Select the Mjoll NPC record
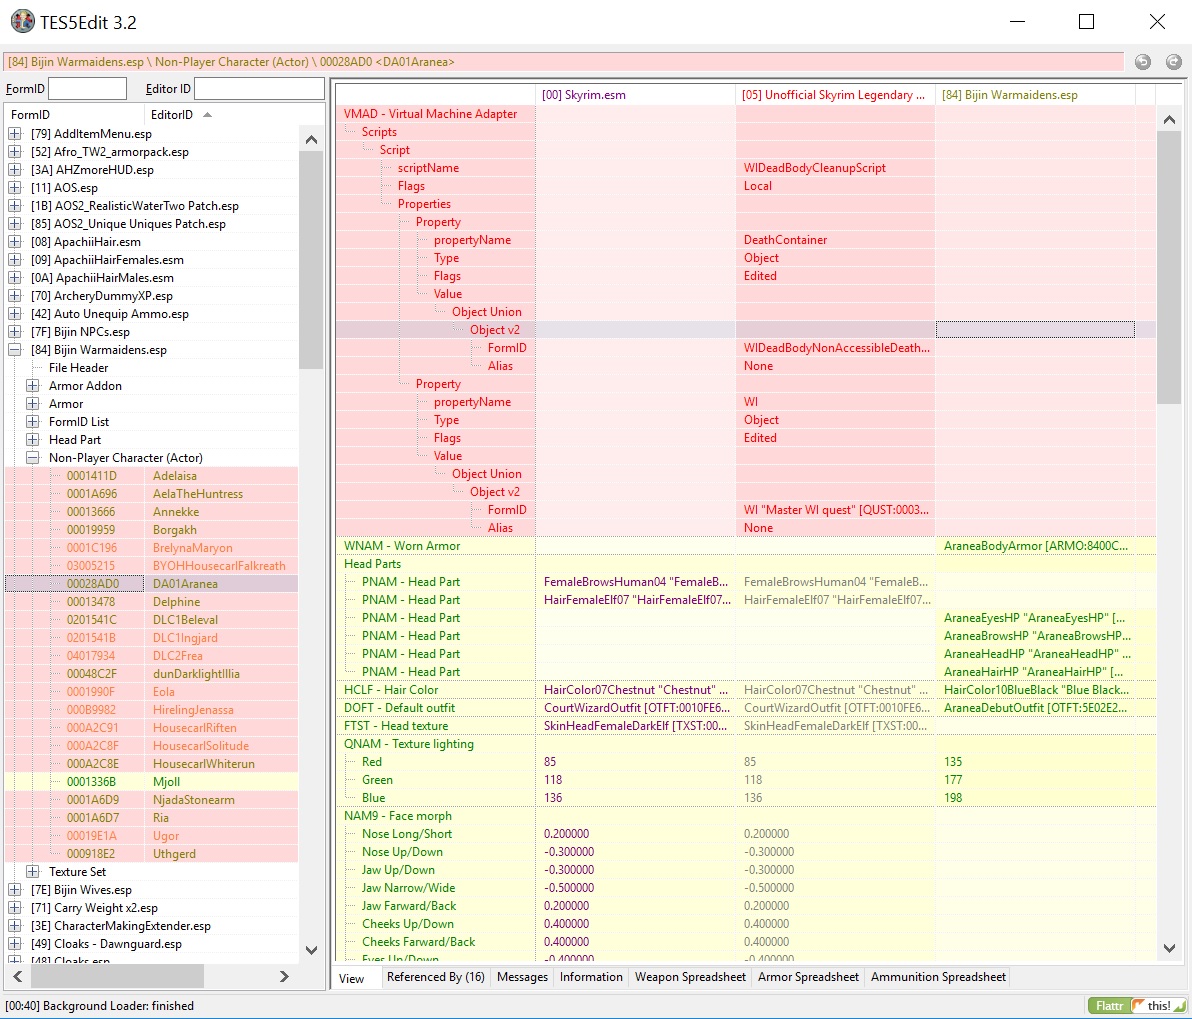Screen dimensions: 1192x1019 [151, 782]
